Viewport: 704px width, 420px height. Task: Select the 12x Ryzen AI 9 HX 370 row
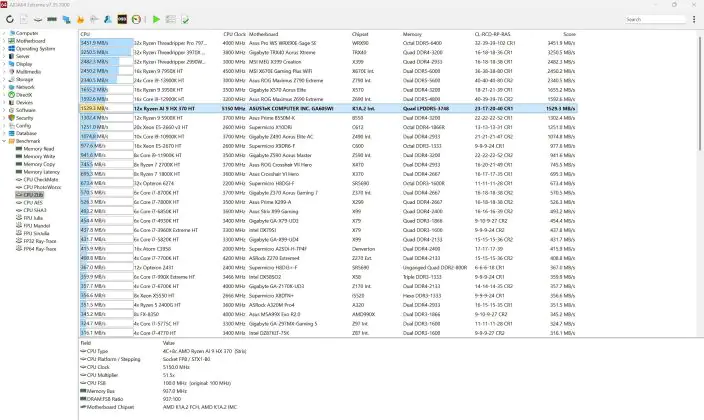click(328, 109)
